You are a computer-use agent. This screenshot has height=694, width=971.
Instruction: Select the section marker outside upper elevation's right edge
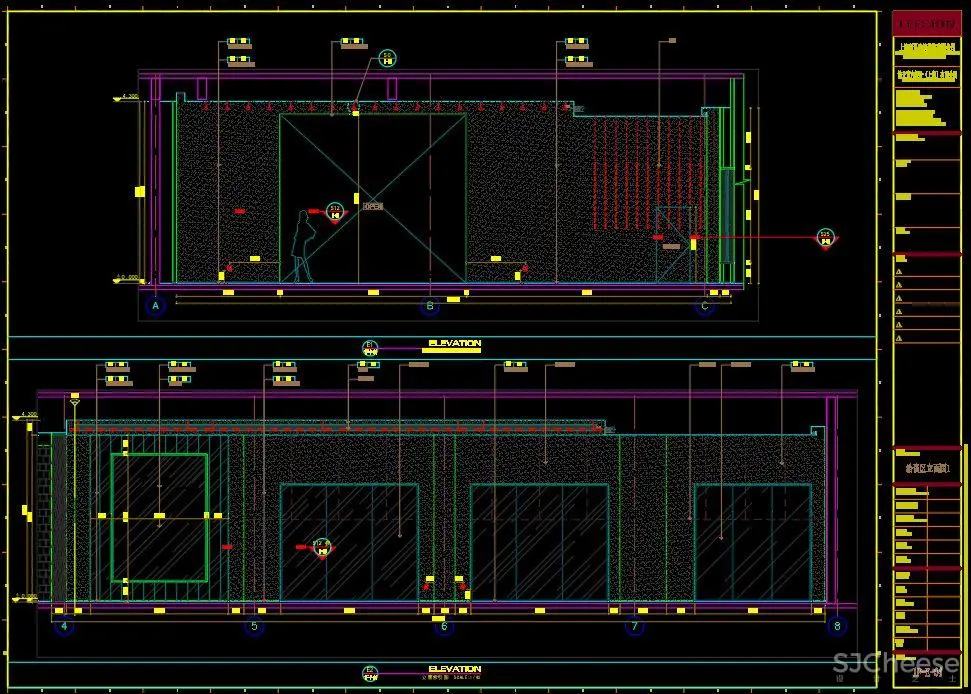click(x=825, y=238)
